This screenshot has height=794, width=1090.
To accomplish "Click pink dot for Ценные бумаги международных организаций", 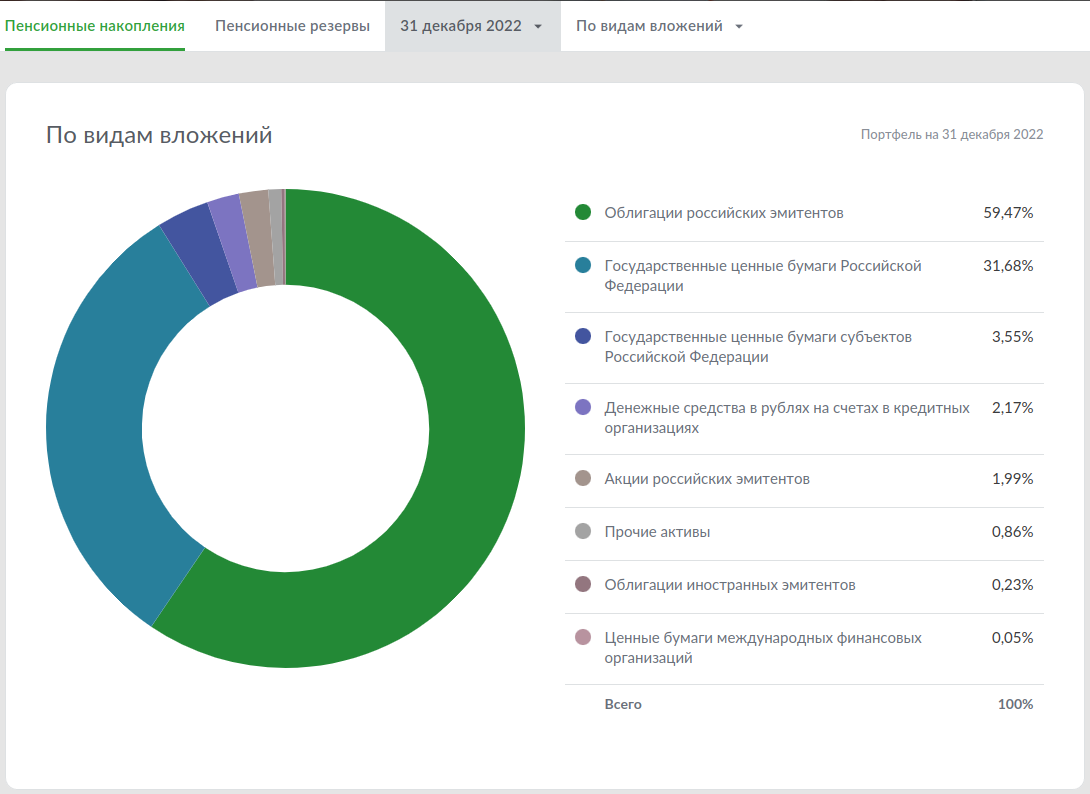I will (x=583, y=637).
